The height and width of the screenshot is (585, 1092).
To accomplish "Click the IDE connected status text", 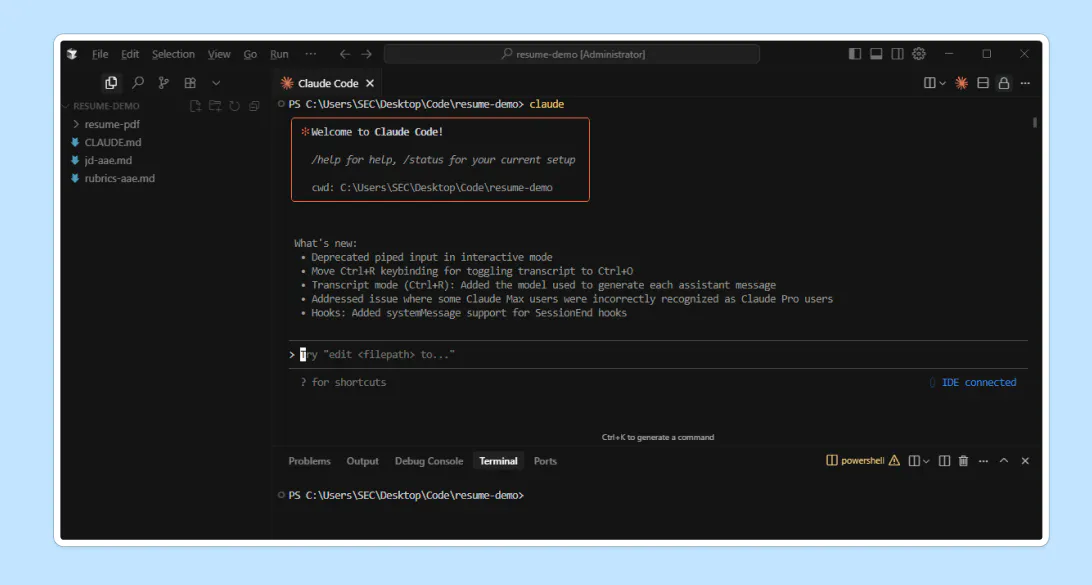I will (x=978, y=382).
